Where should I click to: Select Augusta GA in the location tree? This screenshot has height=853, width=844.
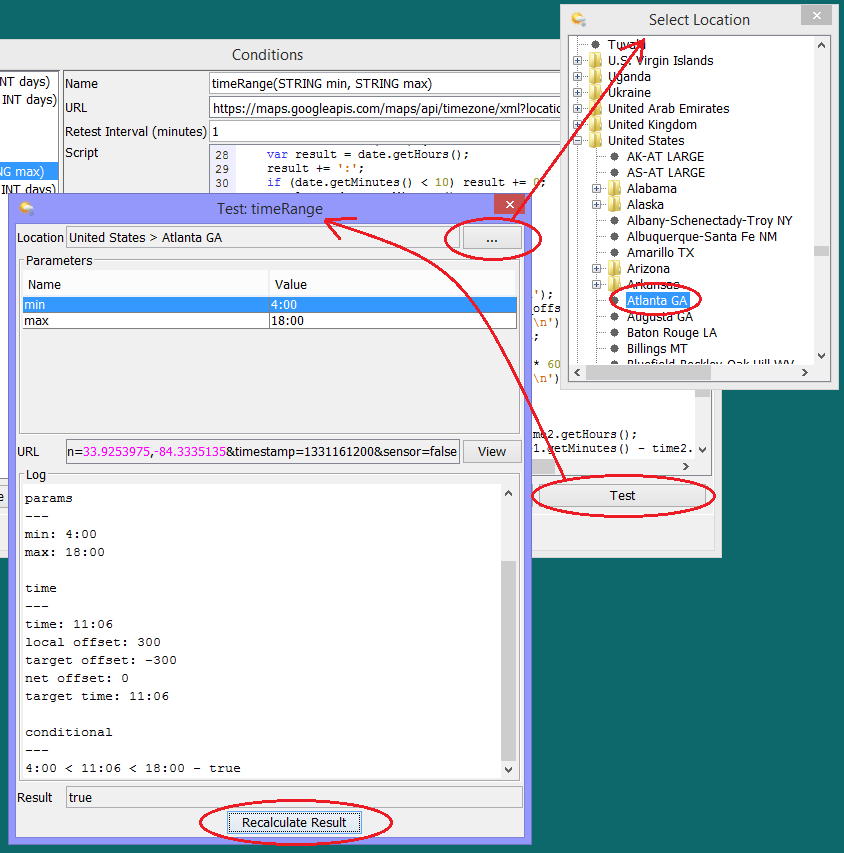click(660, 317)
